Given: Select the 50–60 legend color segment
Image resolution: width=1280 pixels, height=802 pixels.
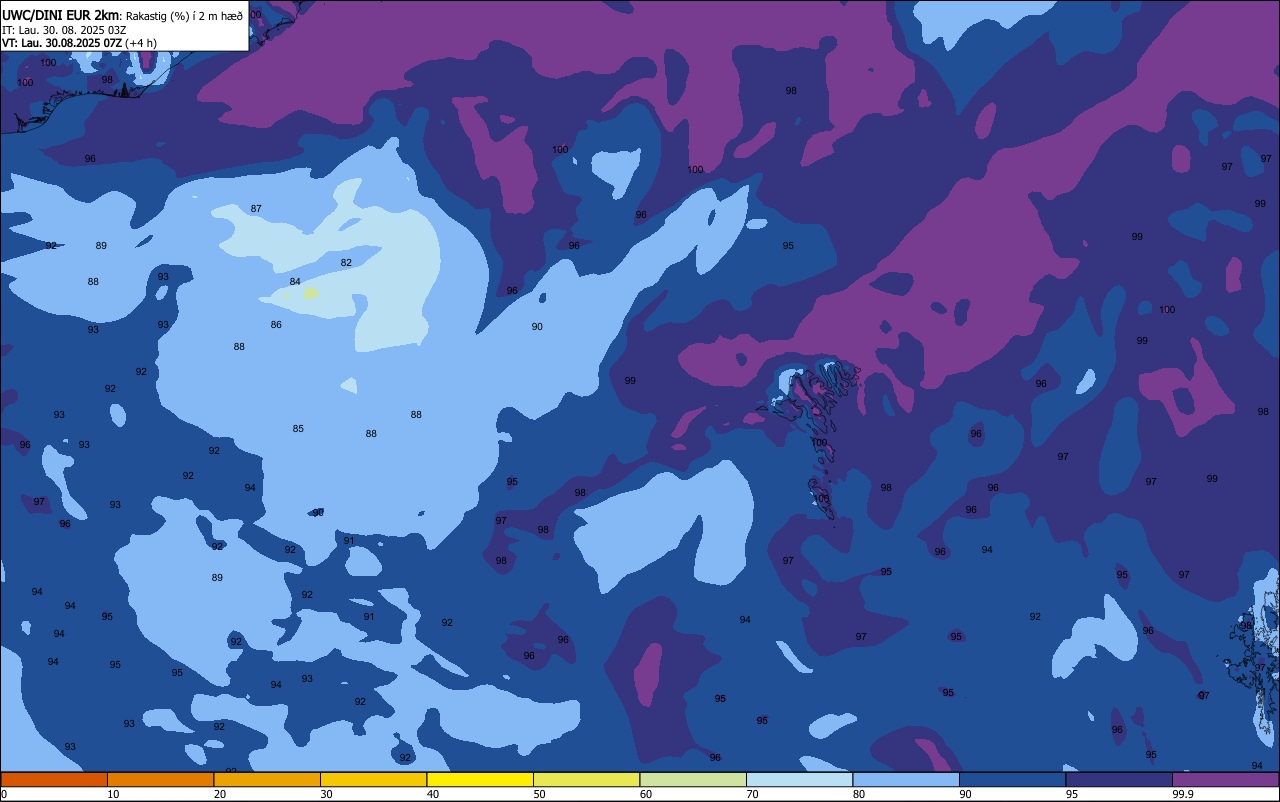Looking at the screenshot, I should click(x=586, y=779).
